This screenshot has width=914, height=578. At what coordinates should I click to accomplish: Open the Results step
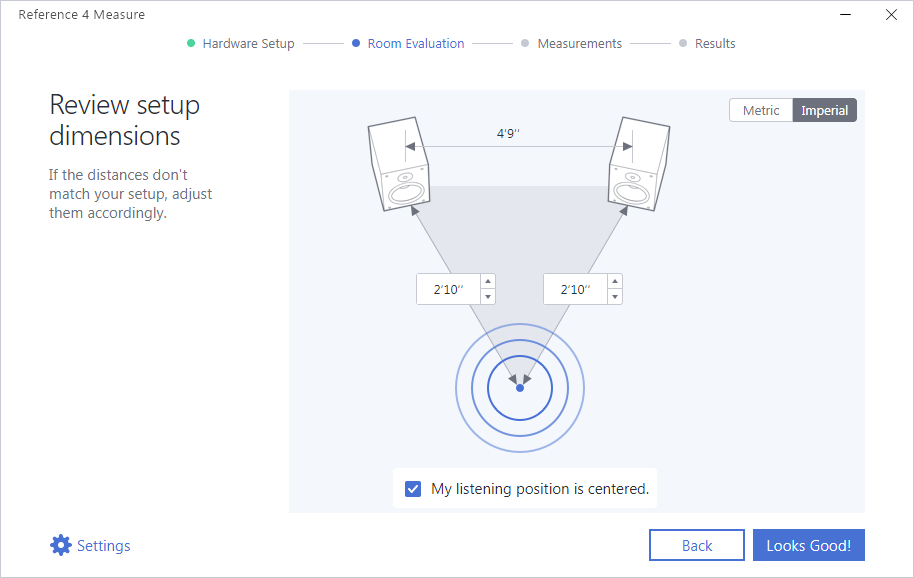tap(714, 44)
